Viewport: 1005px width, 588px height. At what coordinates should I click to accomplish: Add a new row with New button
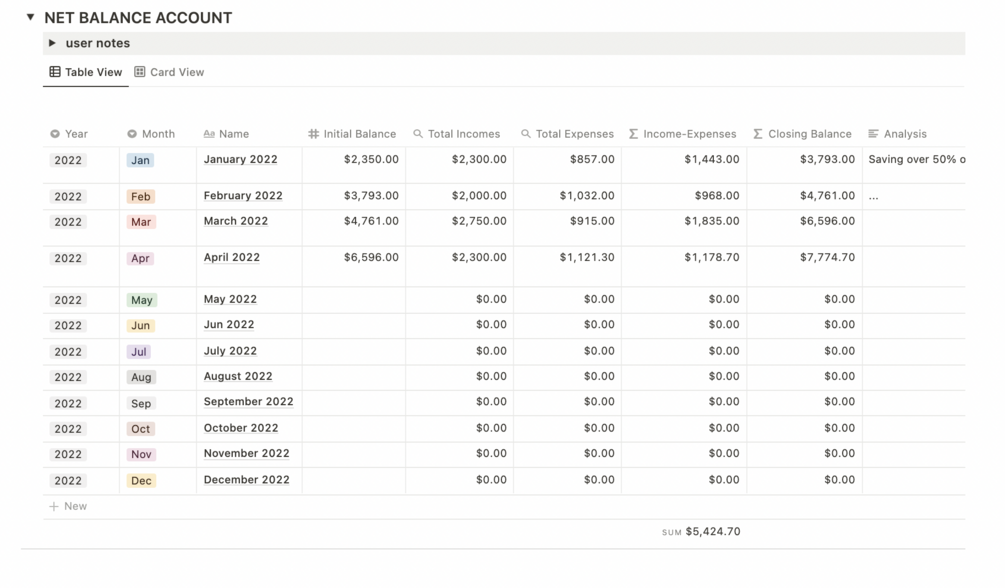68,507
